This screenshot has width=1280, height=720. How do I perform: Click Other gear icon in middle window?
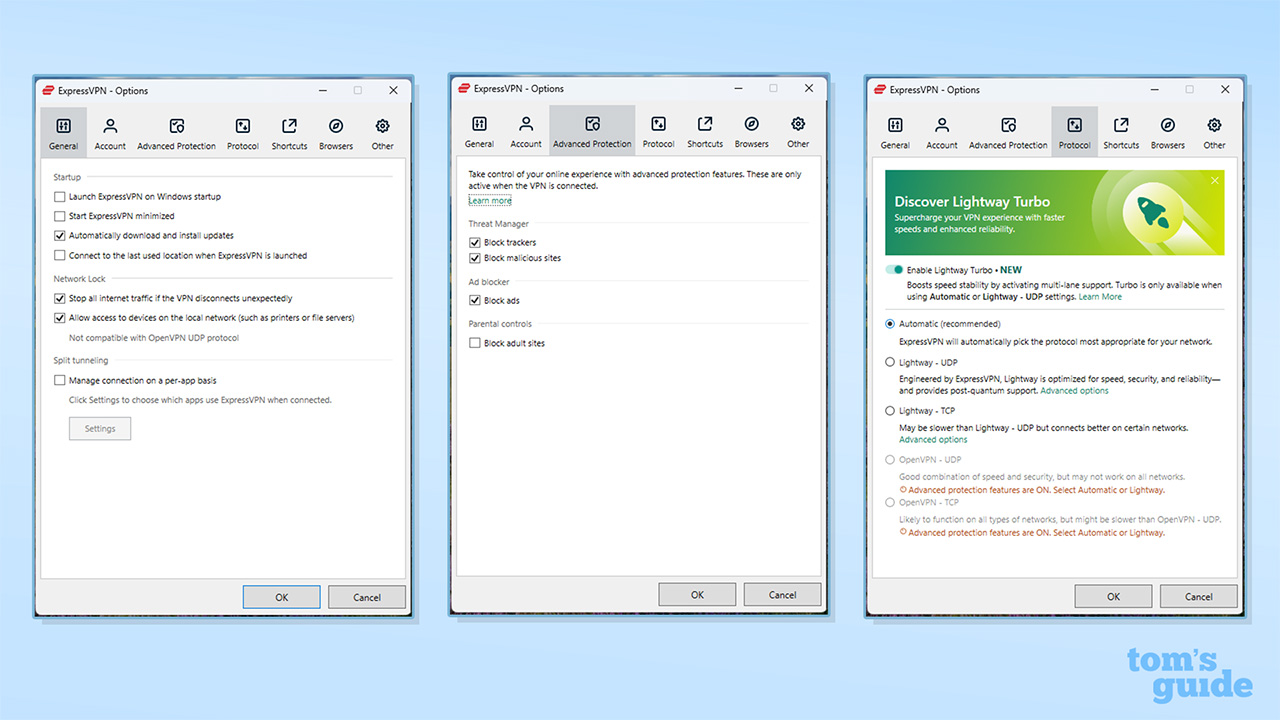coord(798,124)
